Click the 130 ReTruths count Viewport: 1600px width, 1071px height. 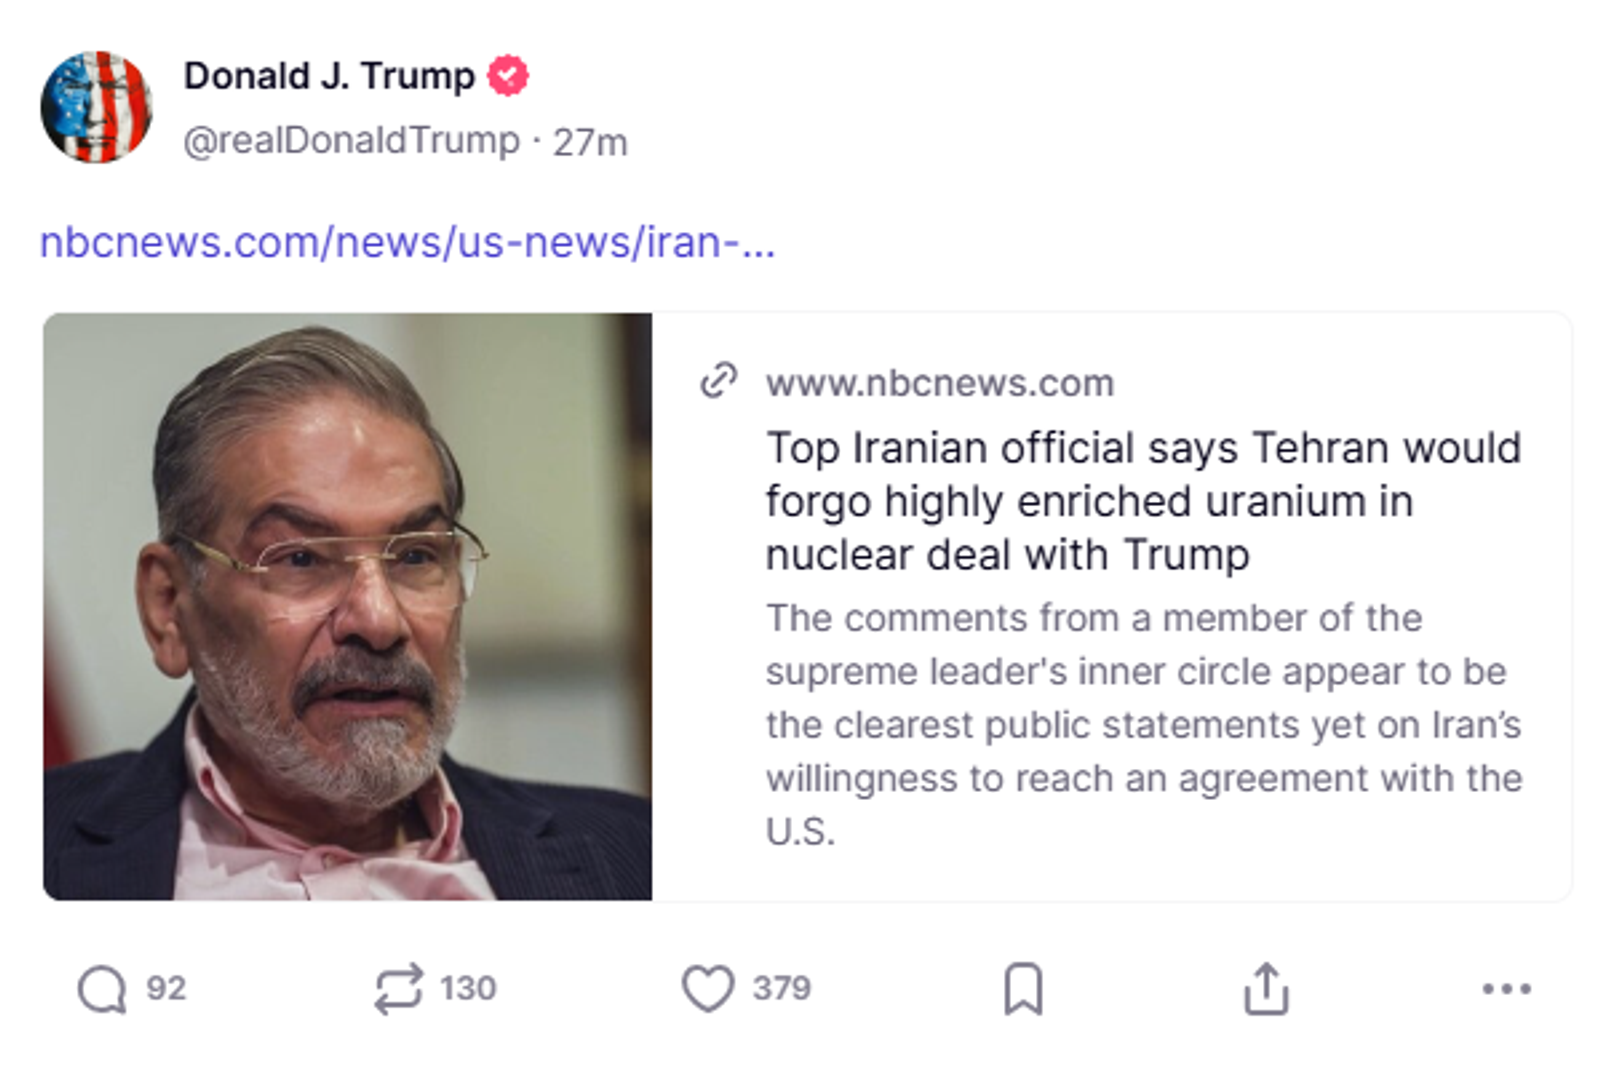point(468,988)
